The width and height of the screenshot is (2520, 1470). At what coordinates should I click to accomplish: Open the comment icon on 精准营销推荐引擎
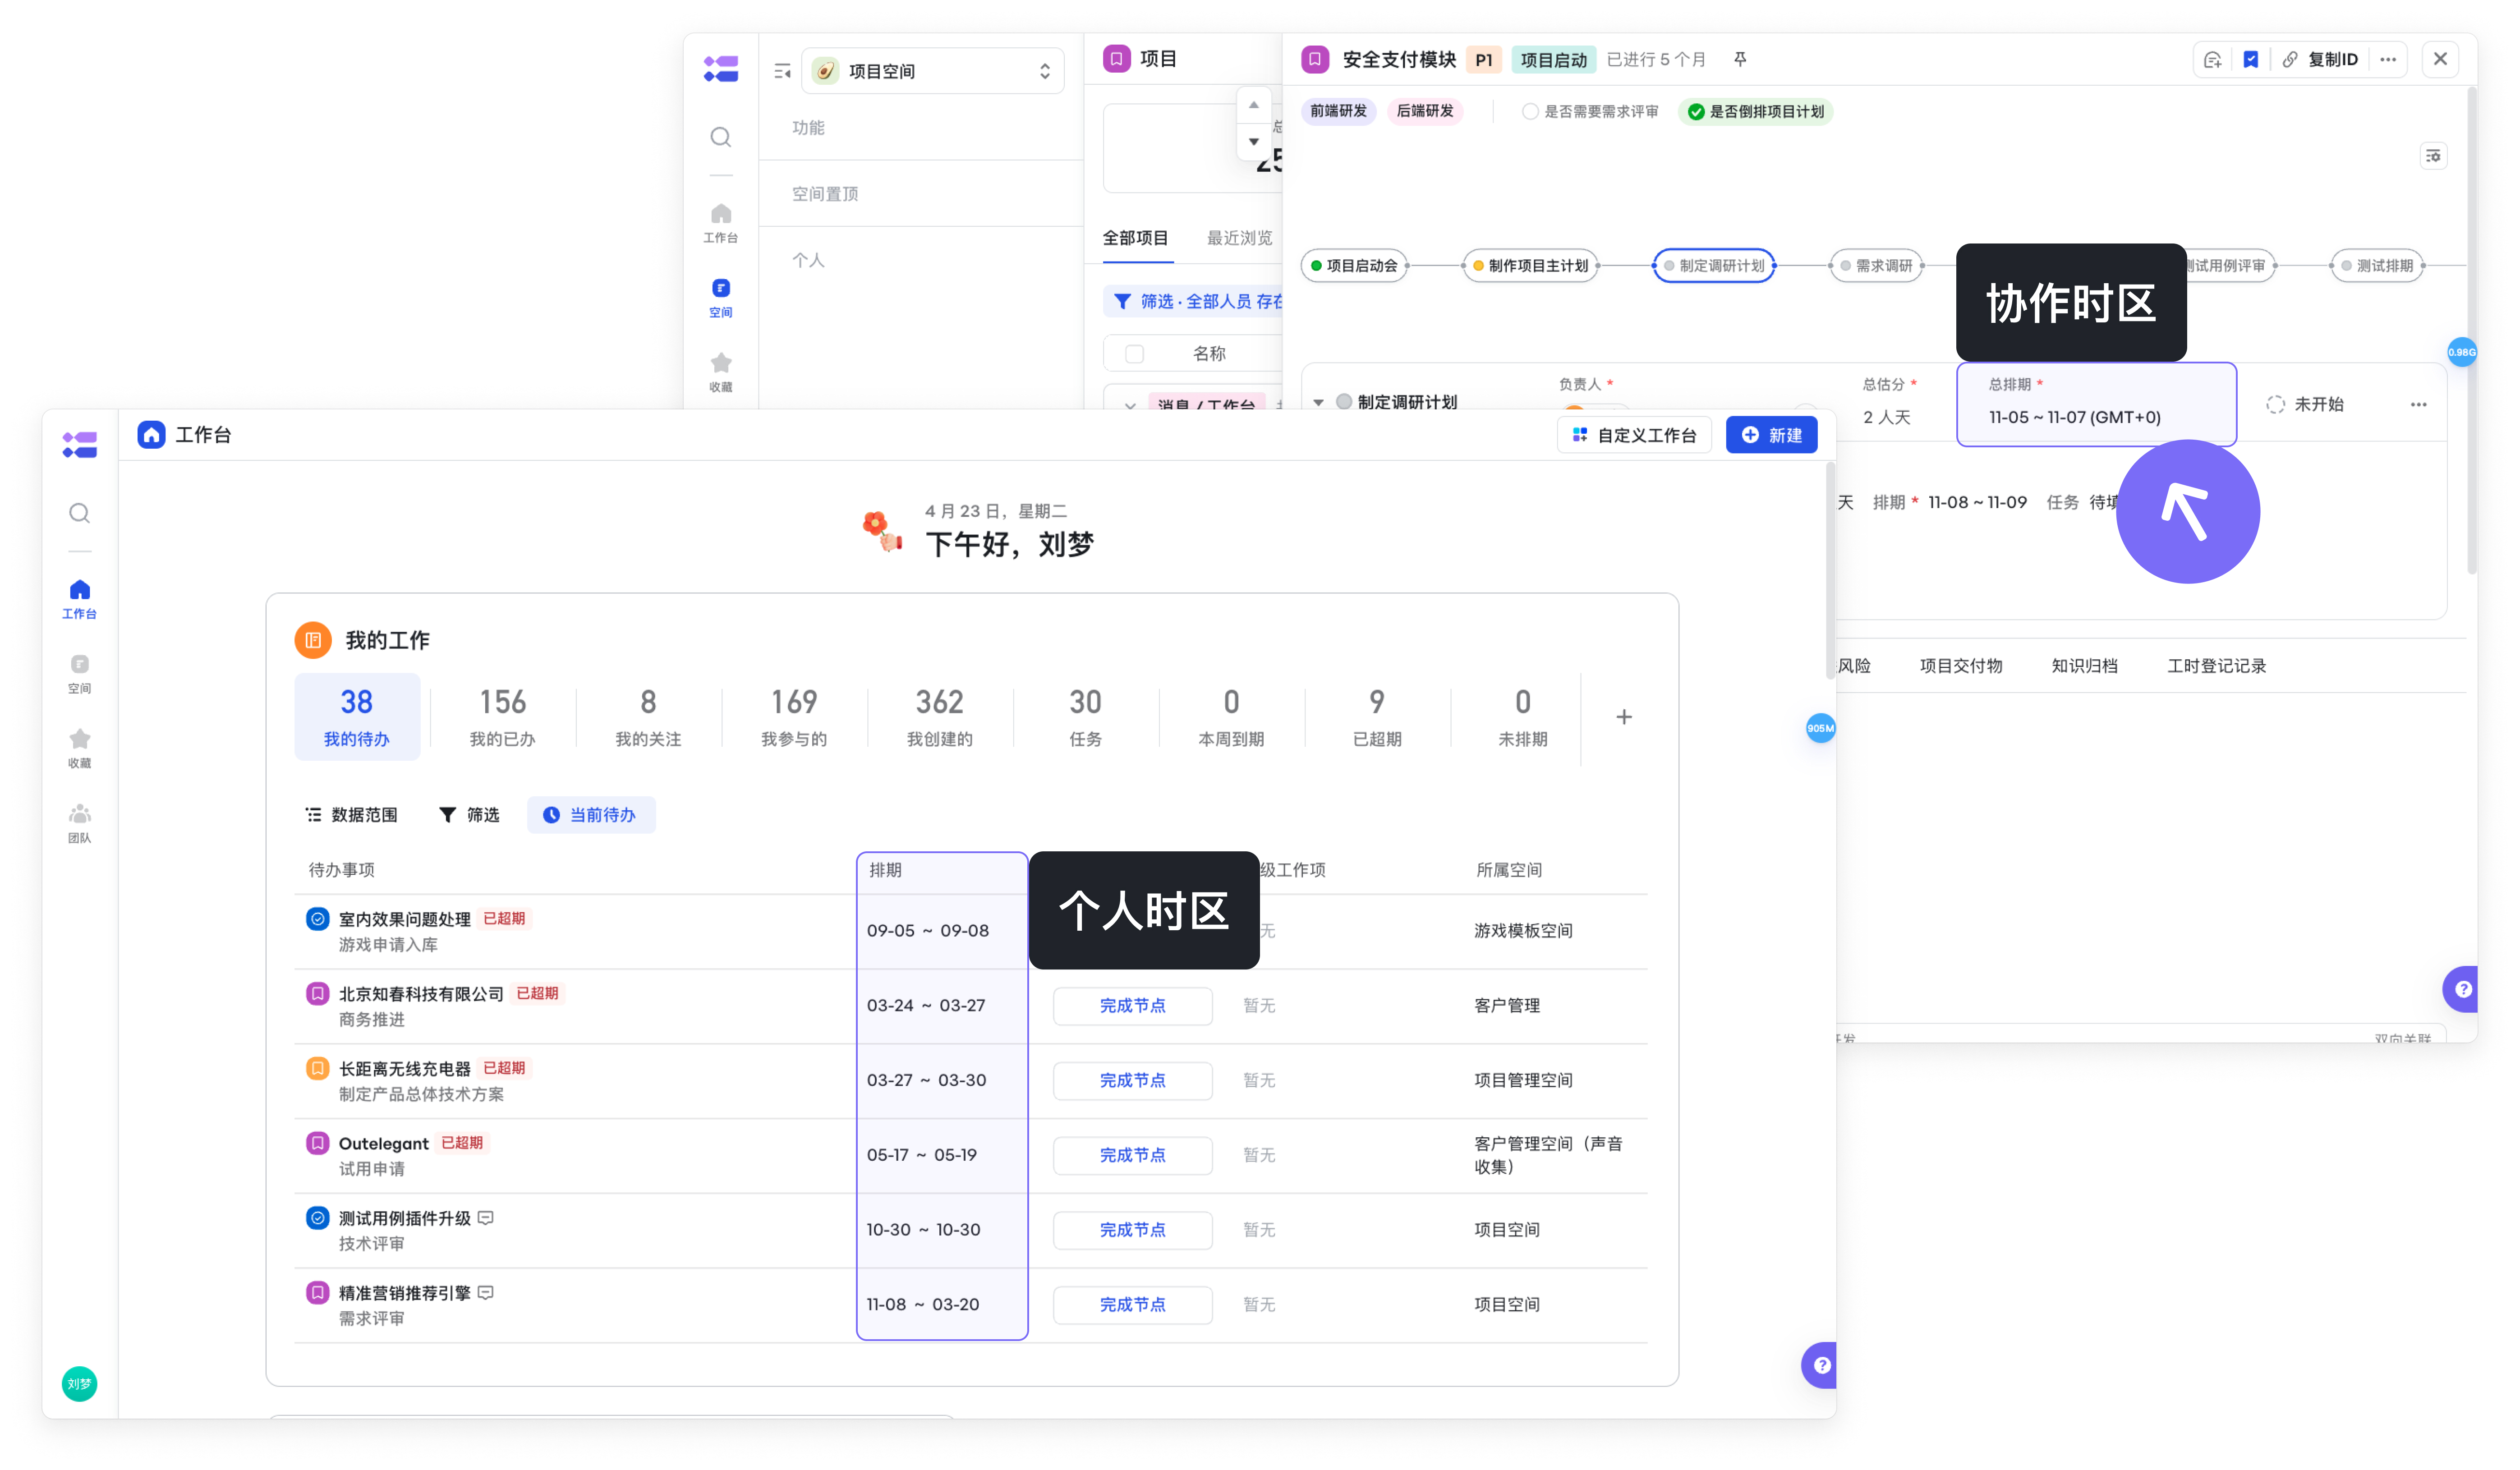tap(486, 1292)
